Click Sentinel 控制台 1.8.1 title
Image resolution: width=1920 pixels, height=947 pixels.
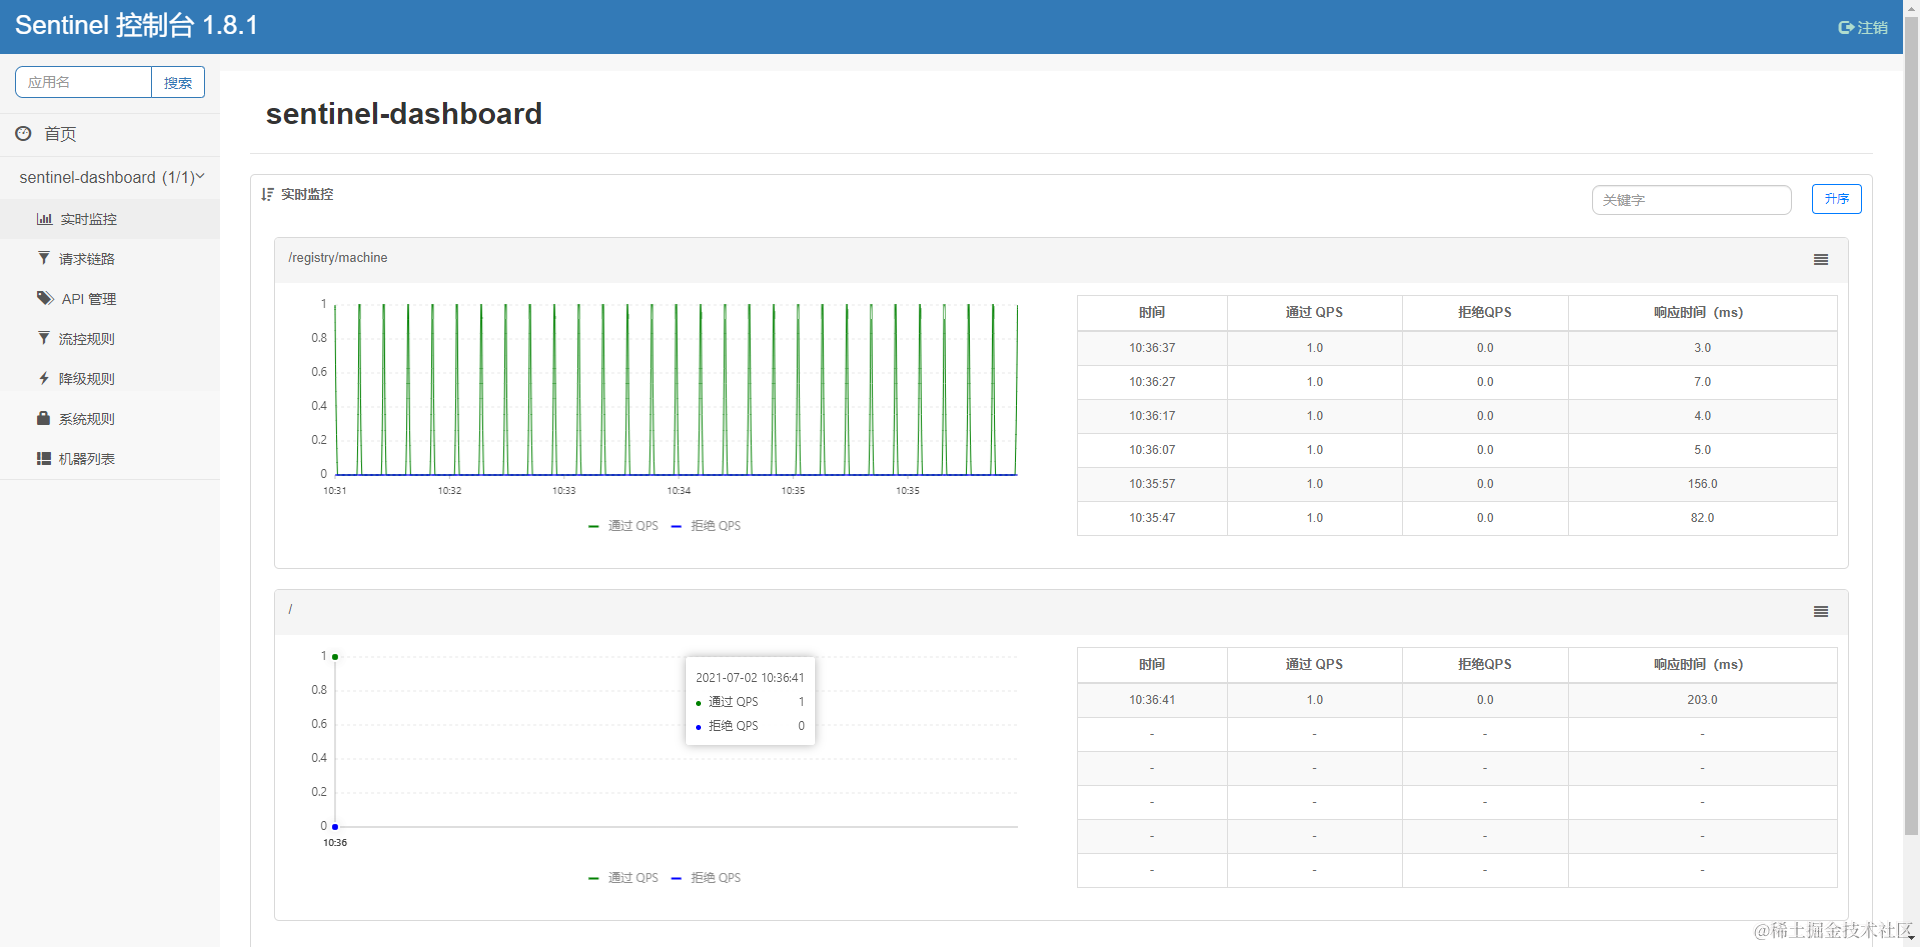pos(137,26)
